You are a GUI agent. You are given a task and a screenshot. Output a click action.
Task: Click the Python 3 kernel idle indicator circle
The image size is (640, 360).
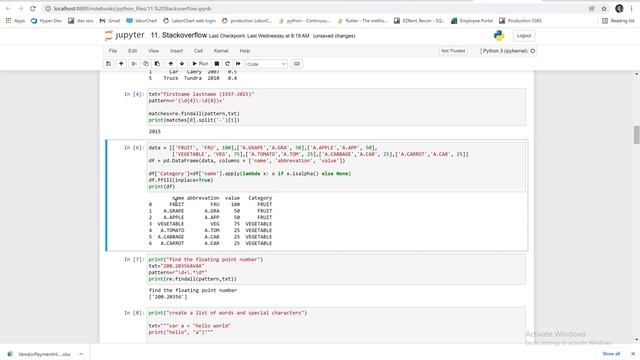click(x=533, y=51)
